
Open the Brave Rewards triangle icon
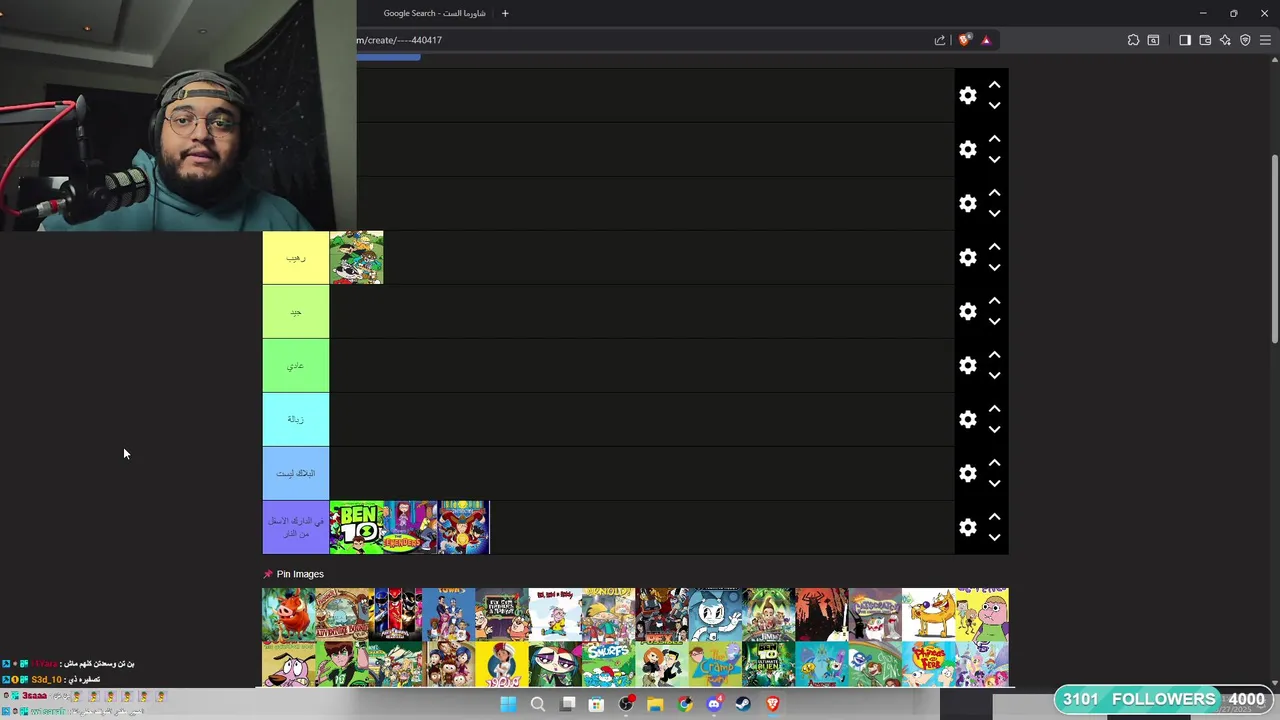986,40
